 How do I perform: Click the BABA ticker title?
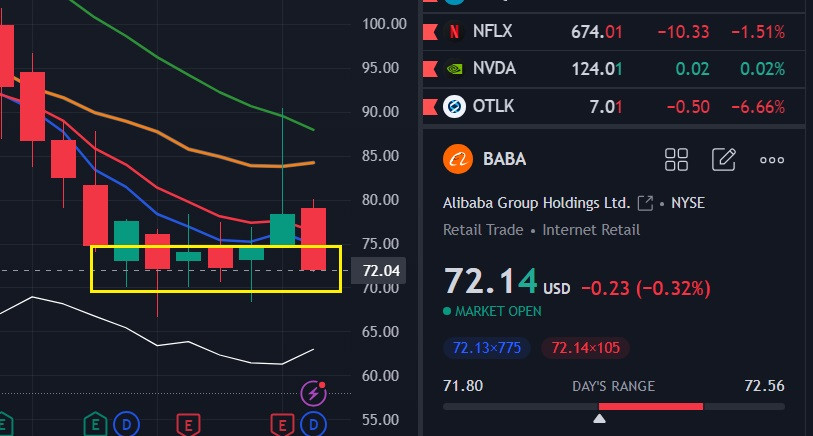[x=504, y=159]
